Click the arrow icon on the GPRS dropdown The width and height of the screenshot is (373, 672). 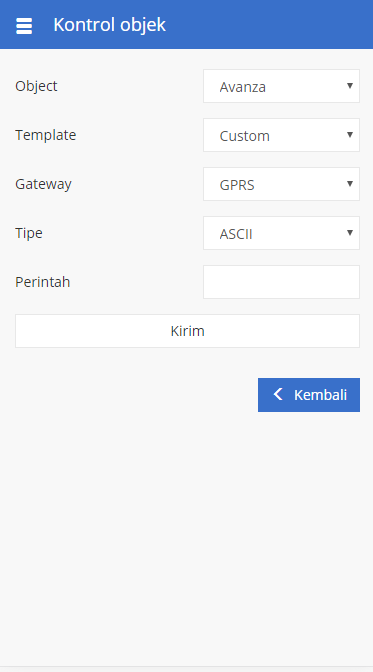350,184
